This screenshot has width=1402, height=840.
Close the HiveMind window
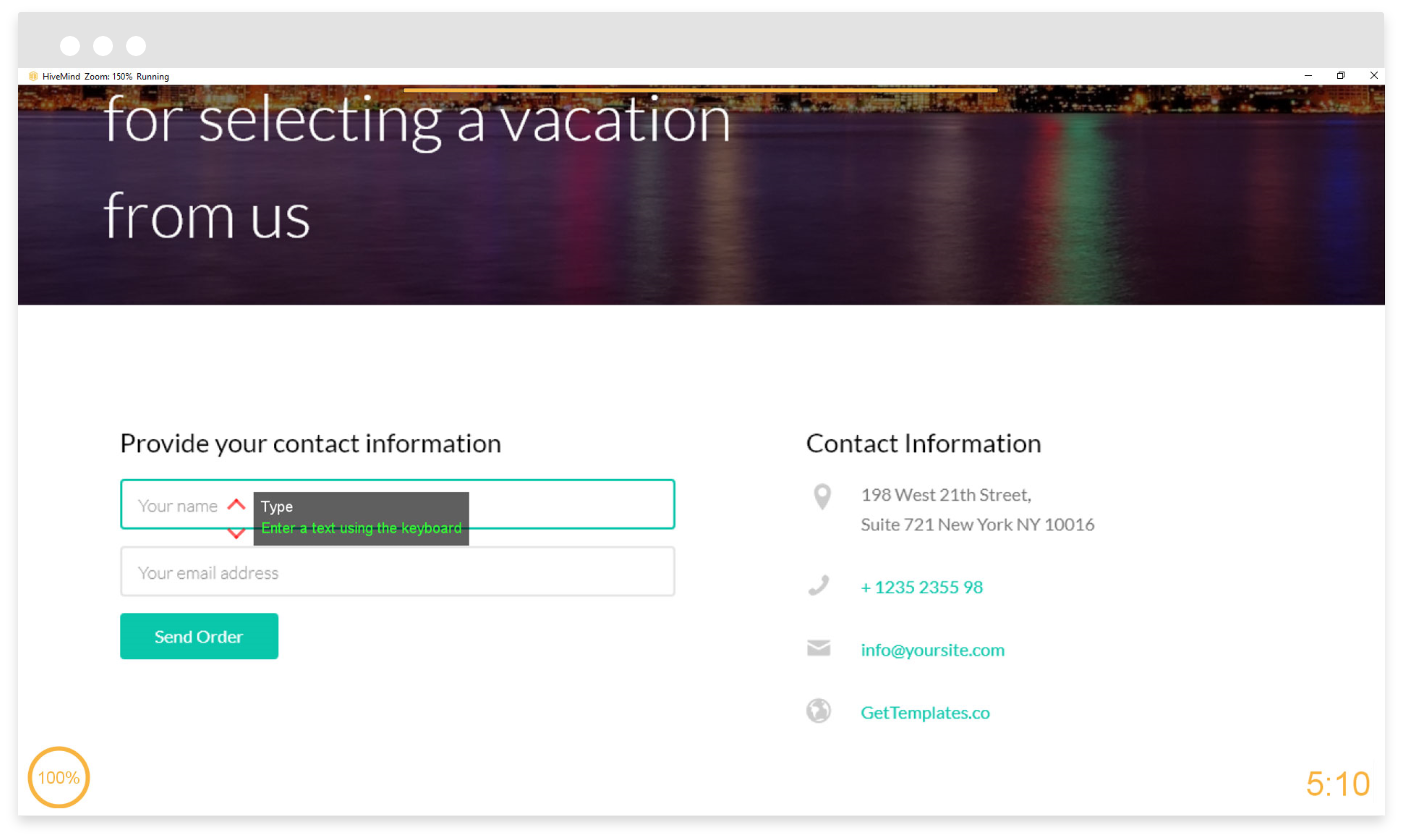1374,76
